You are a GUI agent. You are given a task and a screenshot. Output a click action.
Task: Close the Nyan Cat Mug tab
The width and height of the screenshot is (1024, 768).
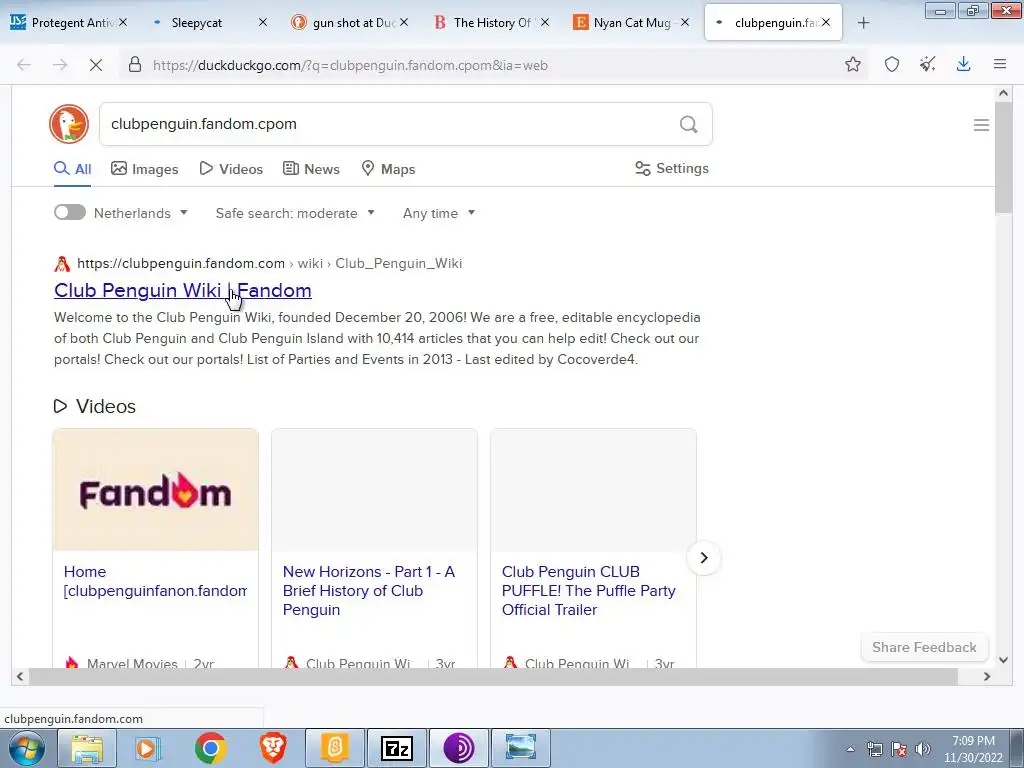(684, 22)
